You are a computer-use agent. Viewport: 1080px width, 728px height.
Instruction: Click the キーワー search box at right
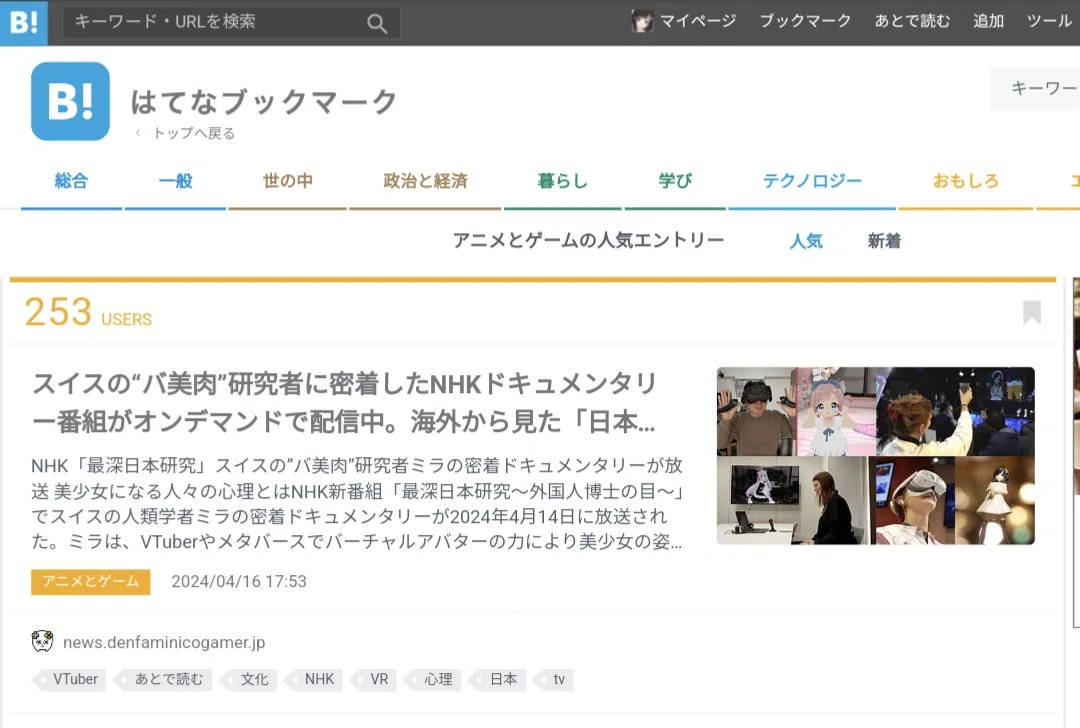point(1035,88)
